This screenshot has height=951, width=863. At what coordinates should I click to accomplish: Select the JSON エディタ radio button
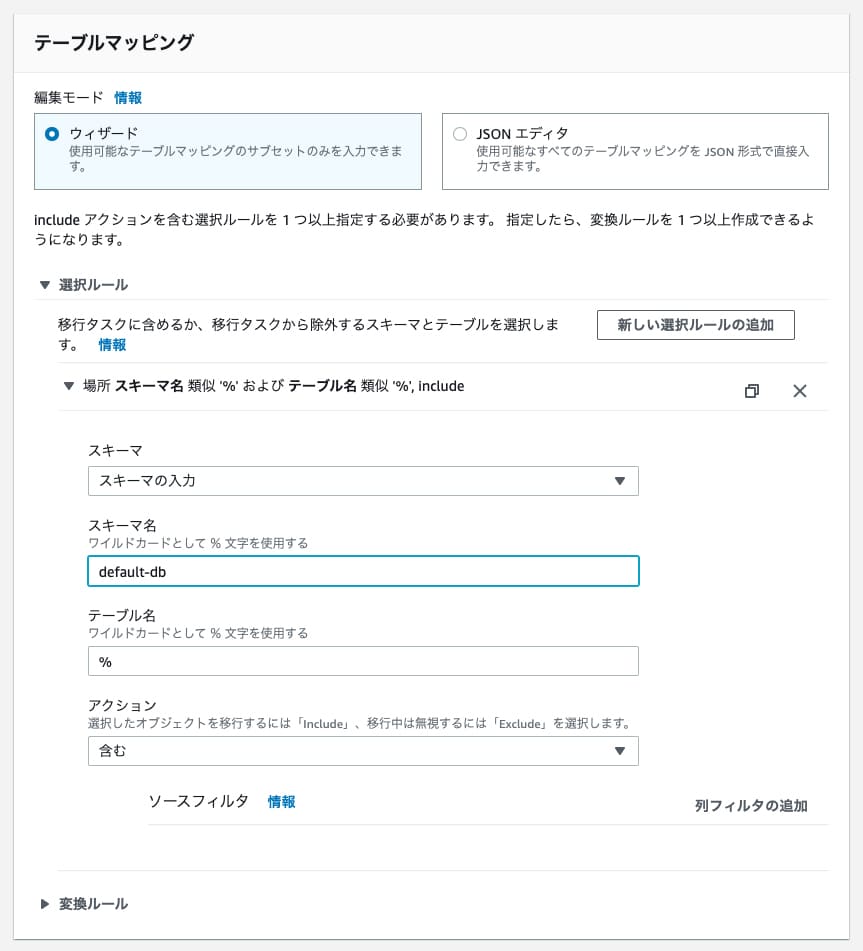[x=460, y=134]
